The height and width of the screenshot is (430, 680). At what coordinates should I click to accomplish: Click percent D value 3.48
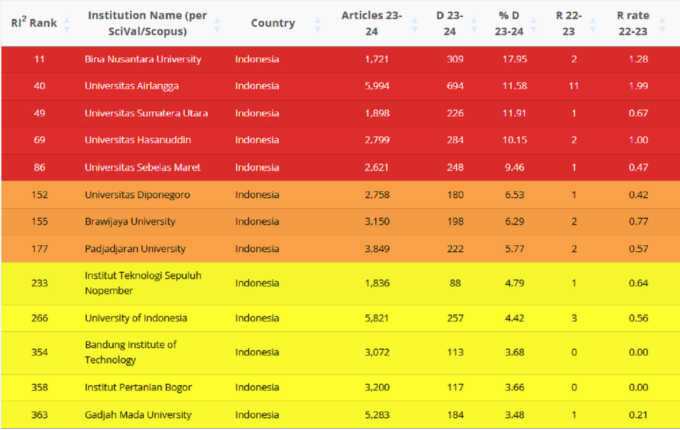(515, 415)
